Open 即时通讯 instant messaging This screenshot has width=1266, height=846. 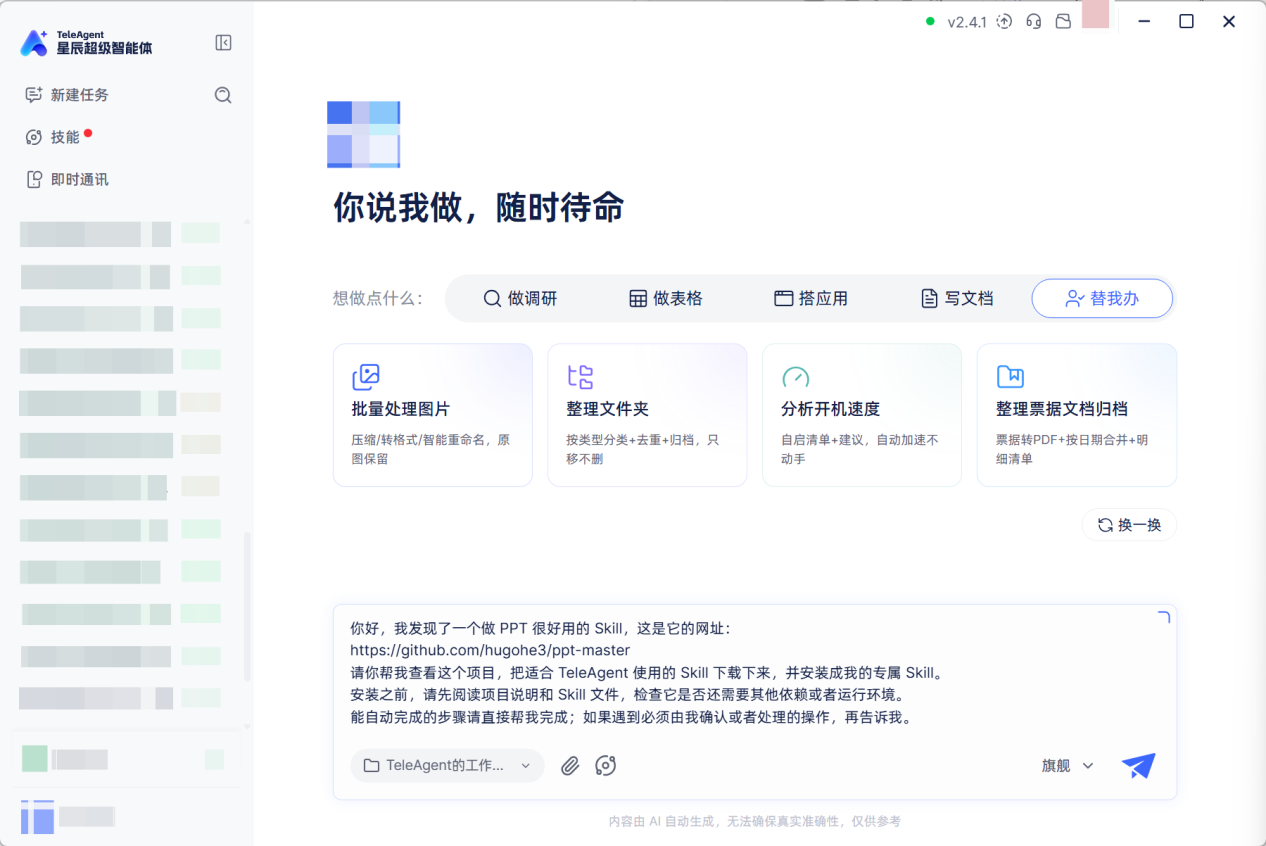[67, 180]
